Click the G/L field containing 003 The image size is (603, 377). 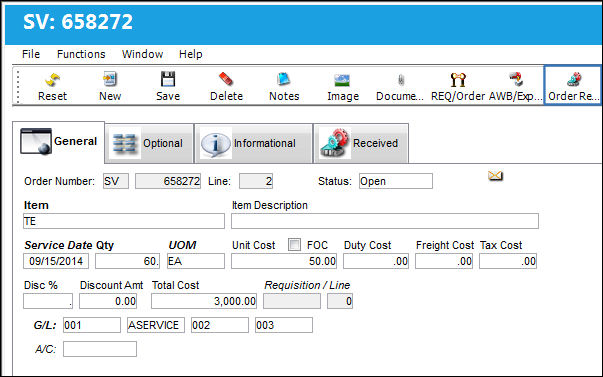pos(284,325)
